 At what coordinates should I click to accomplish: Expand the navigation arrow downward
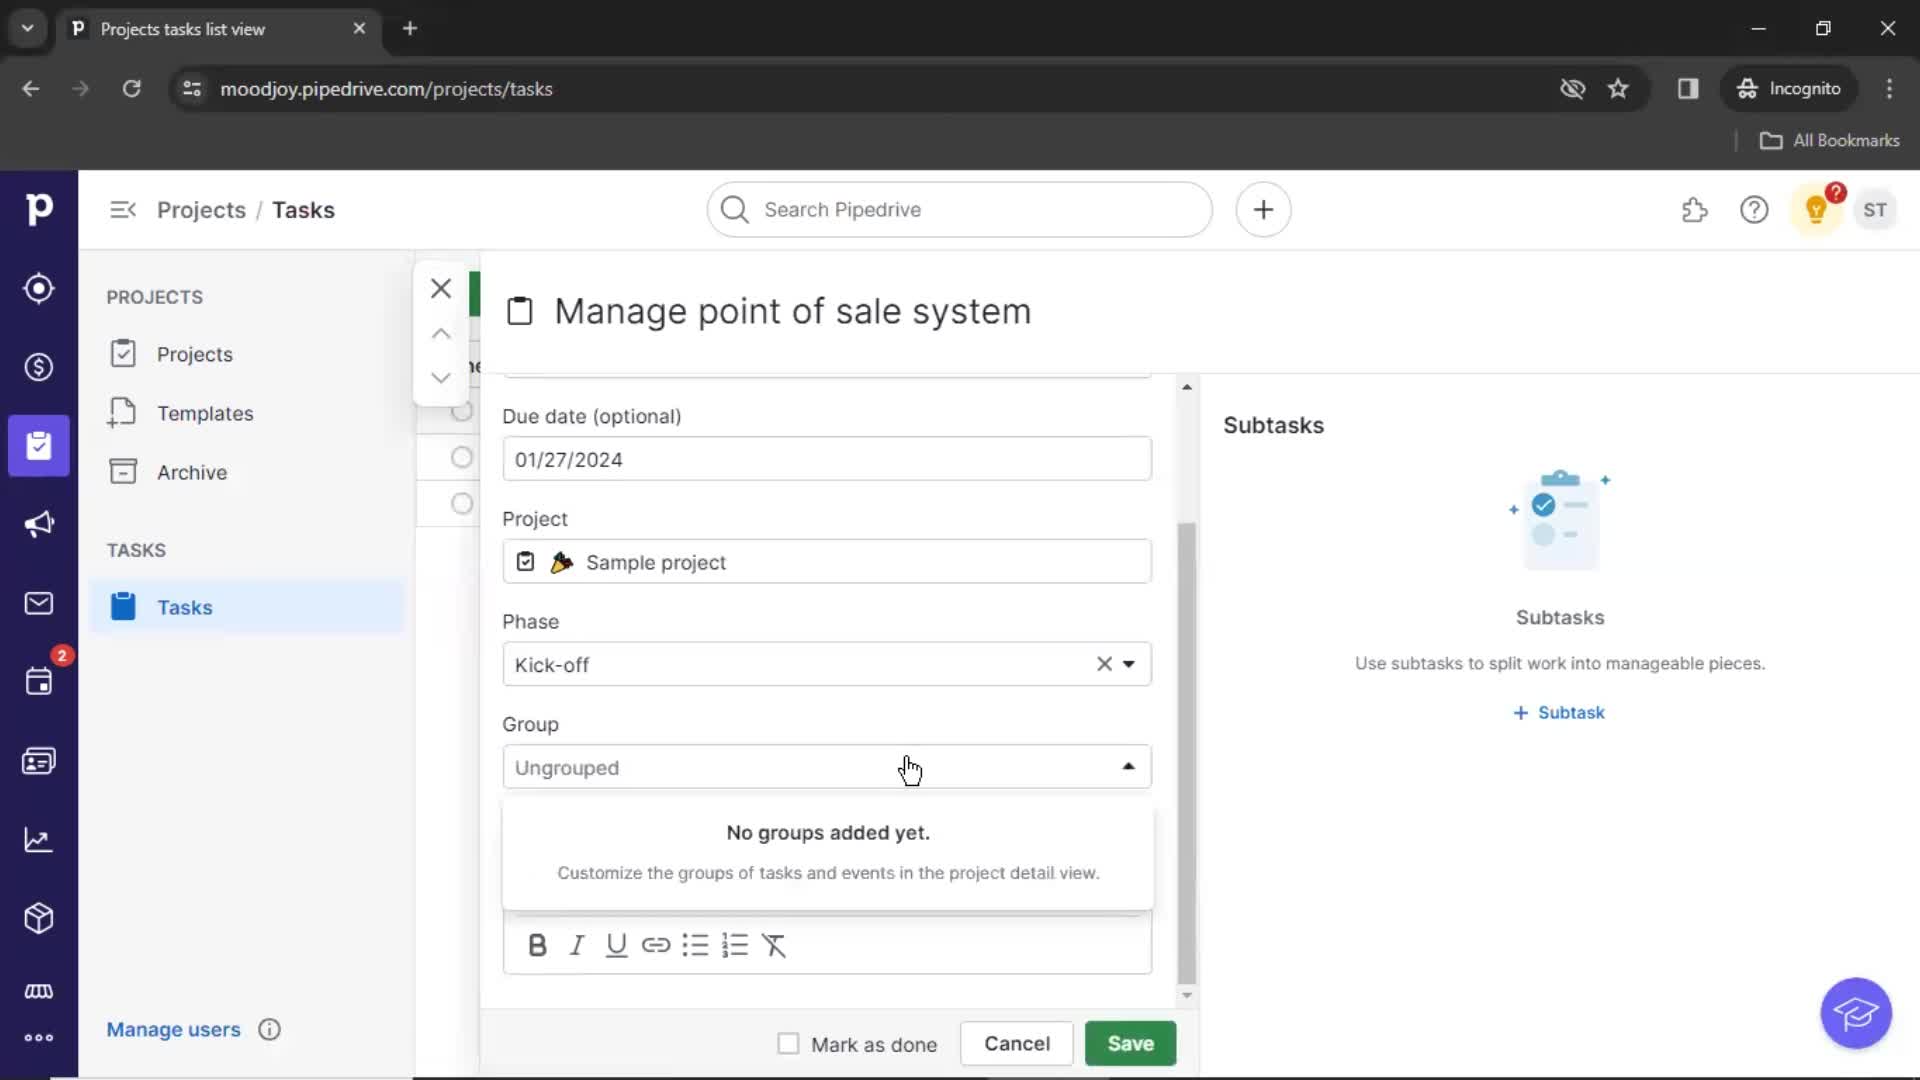point(442,378)
